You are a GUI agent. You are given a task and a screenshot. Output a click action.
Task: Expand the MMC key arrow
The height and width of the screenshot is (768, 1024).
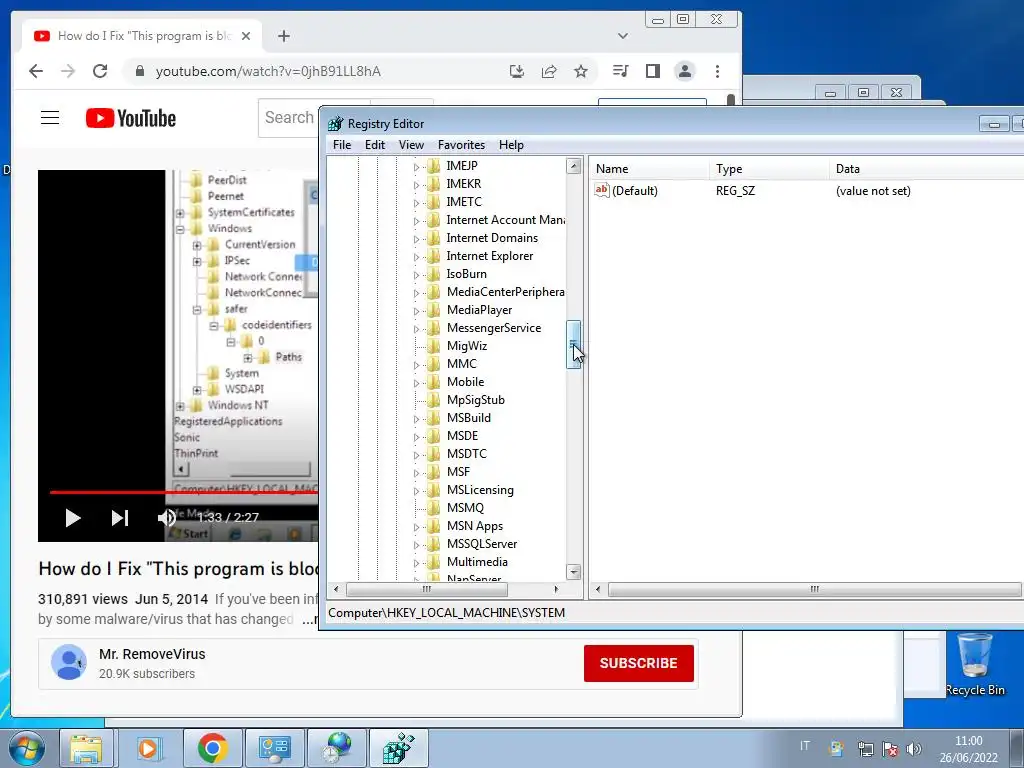pos(416,365)
